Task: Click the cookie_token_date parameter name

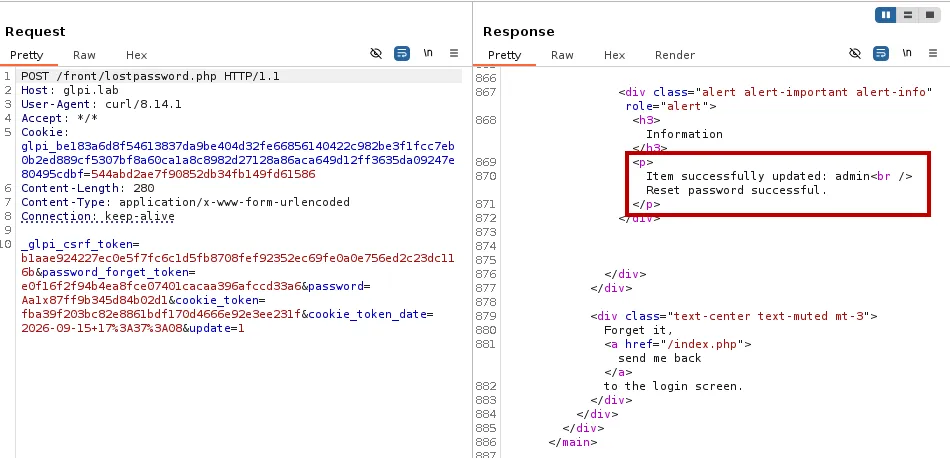Action: pos(367,314)
